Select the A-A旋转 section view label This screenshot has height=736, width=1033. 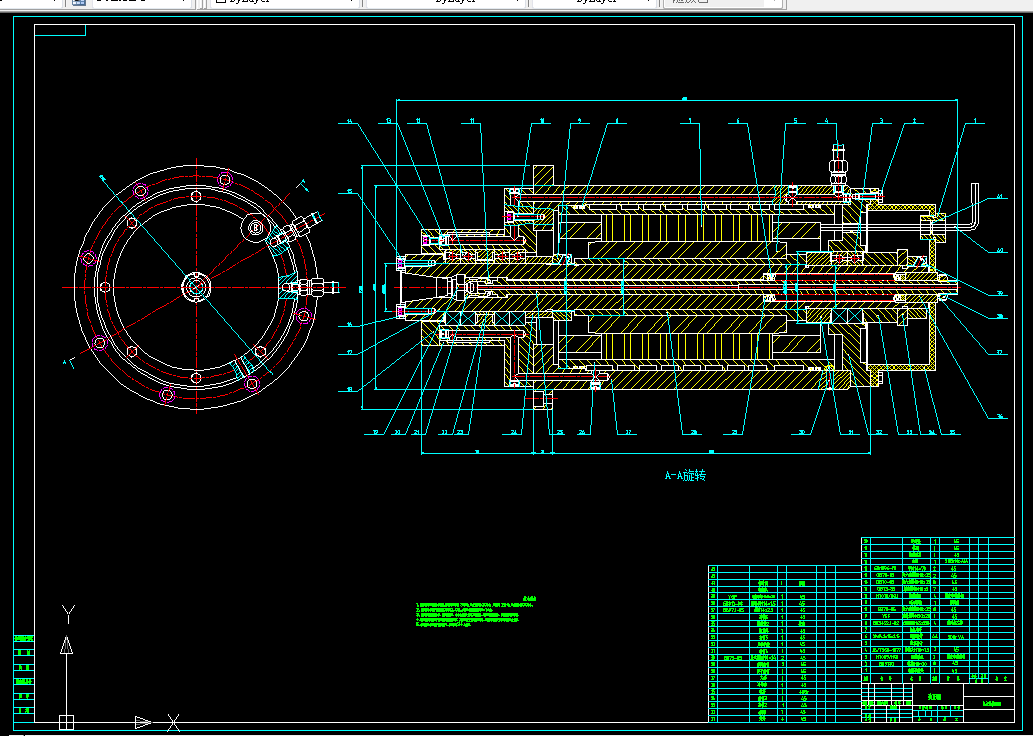(x=685, y=475)
